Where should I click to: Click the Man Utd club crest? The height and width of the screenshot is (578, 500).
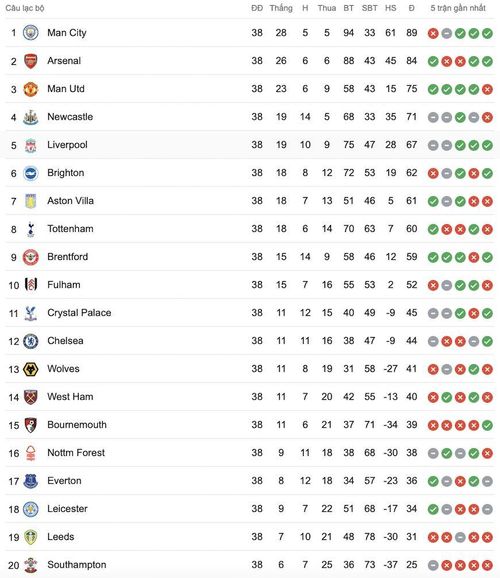pos(31,89)
